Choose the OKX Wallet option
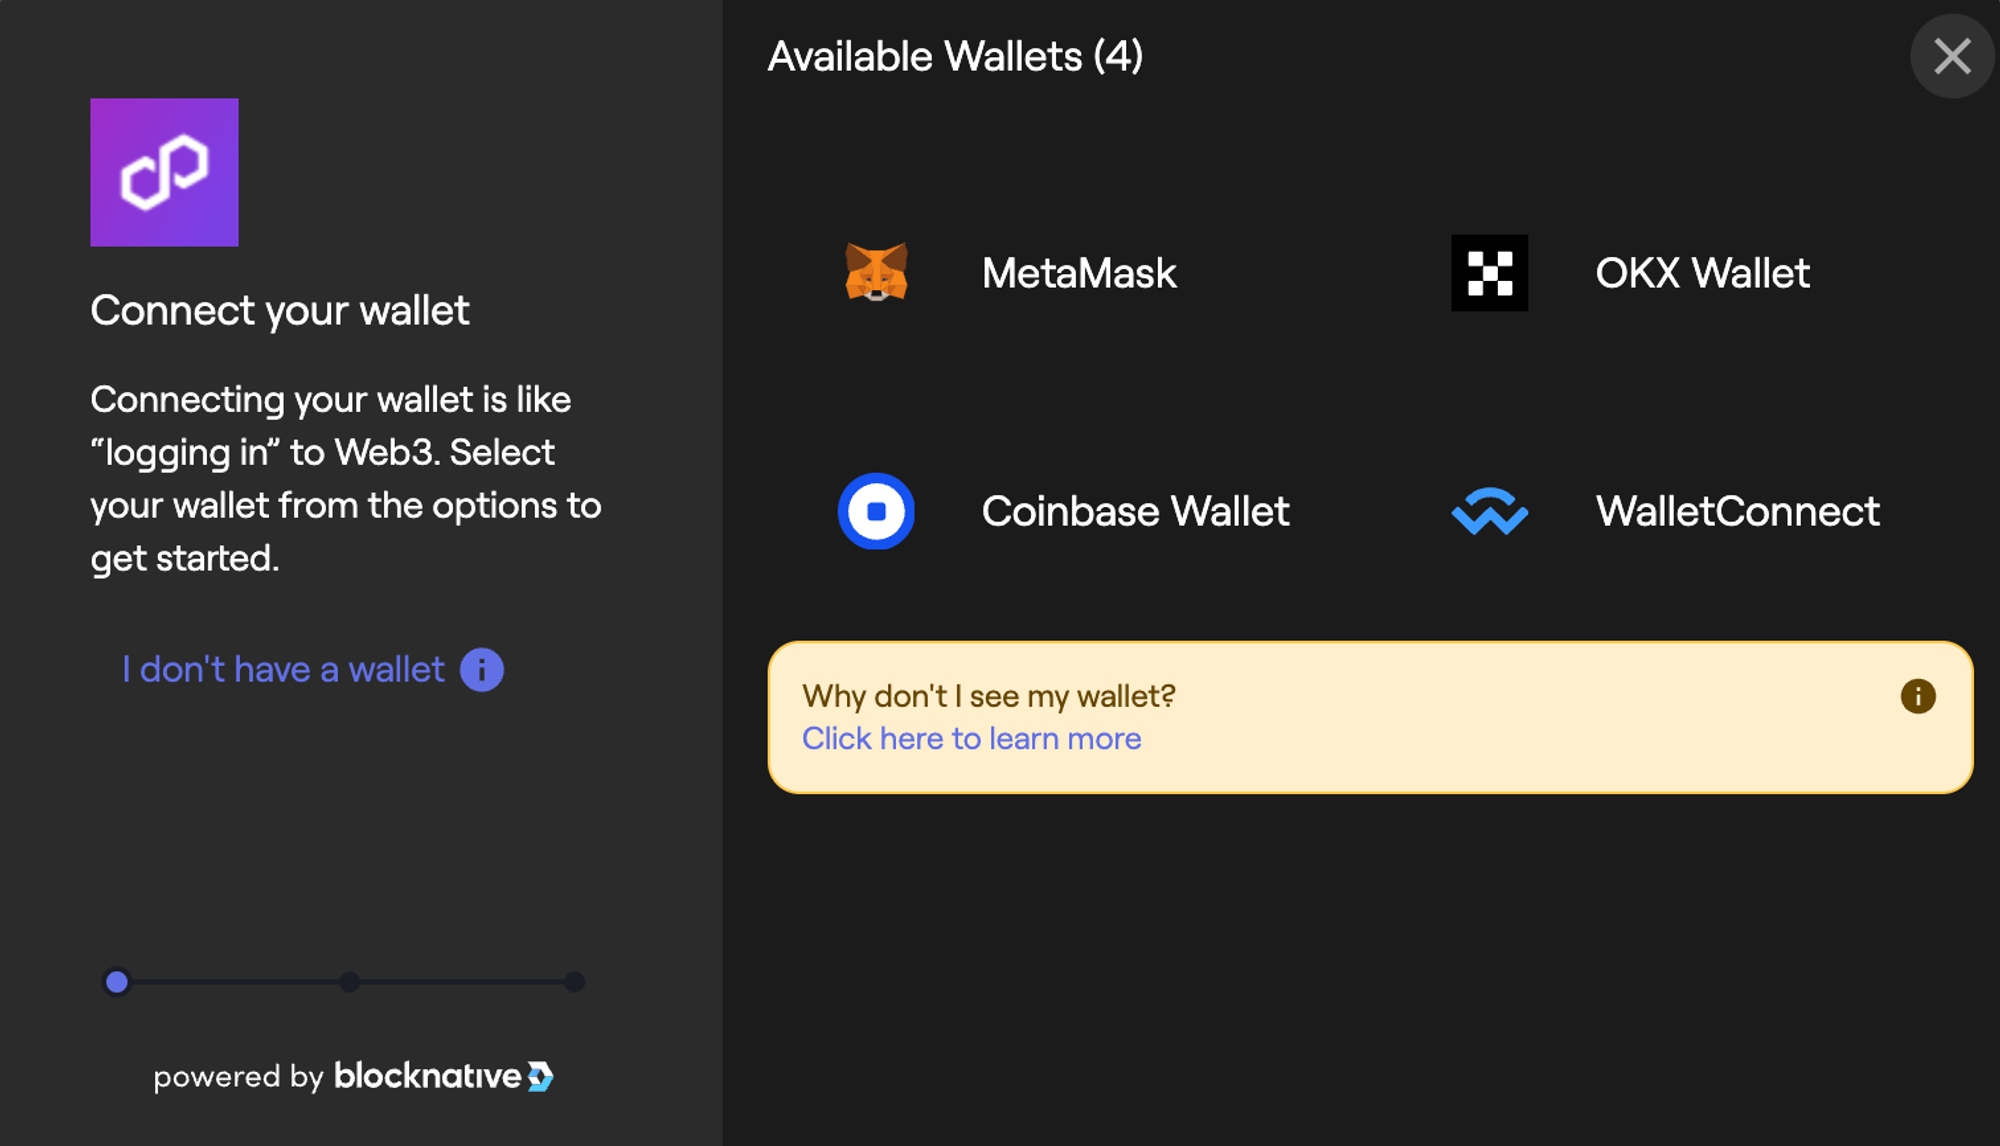2000x1146 pixels. (x=1702, y=273)
